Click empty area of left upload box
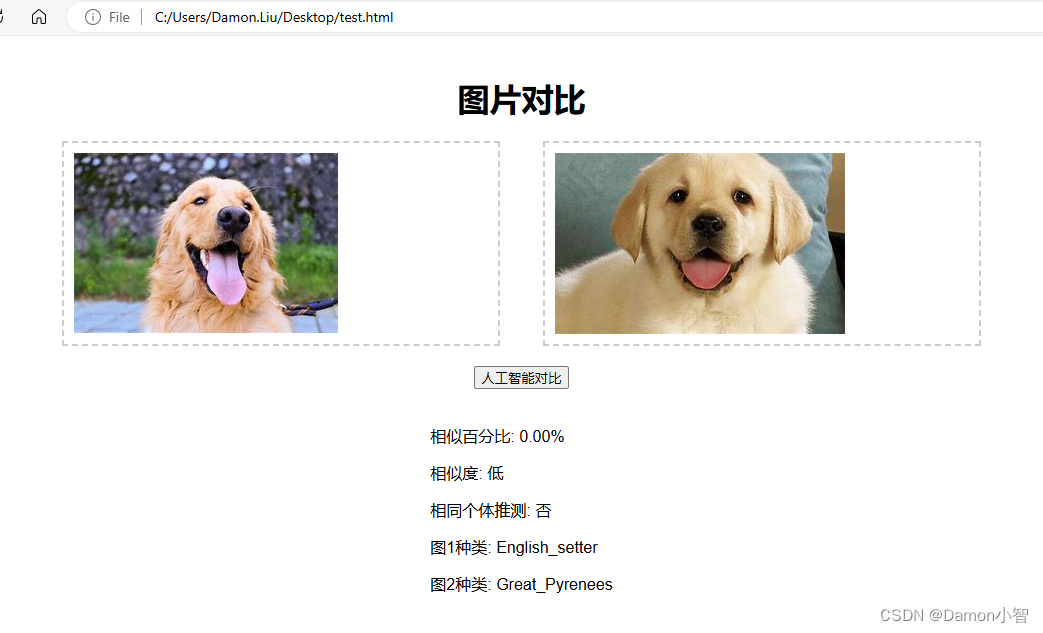Viewport: 1043px width, 633px height. pyautogui.click(x=420, y=242)
